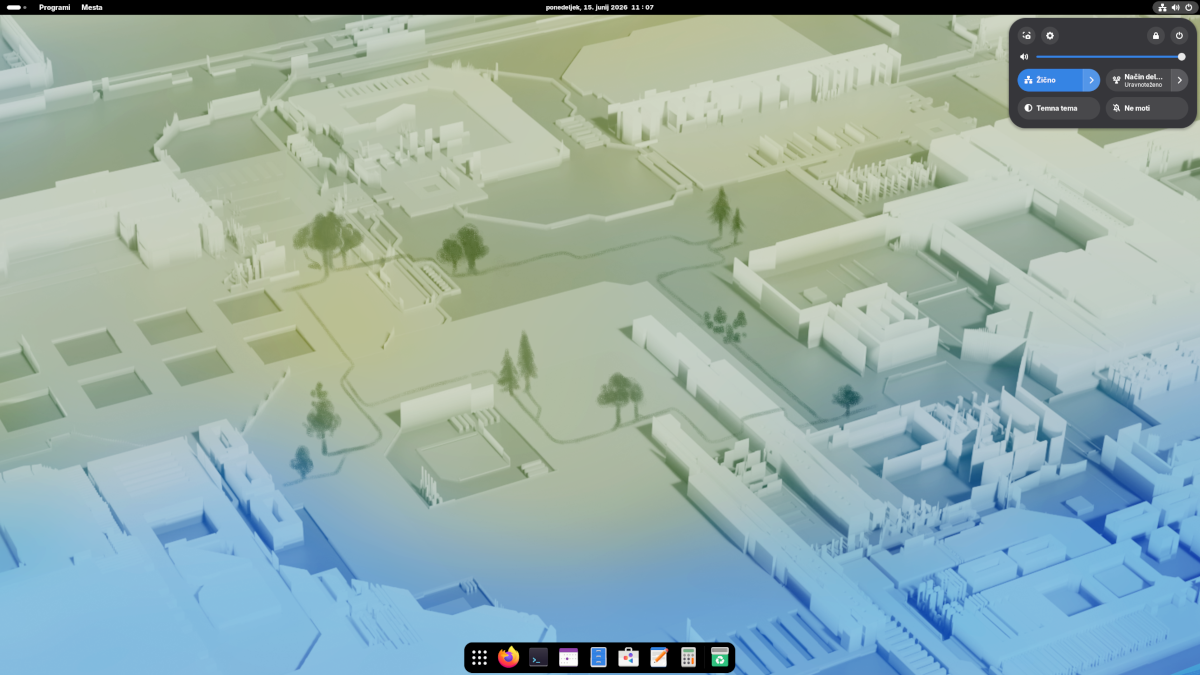Open power off menu in quick settings
Viewport: 1200px width, 675px height.
click(x=1179, y=35)
